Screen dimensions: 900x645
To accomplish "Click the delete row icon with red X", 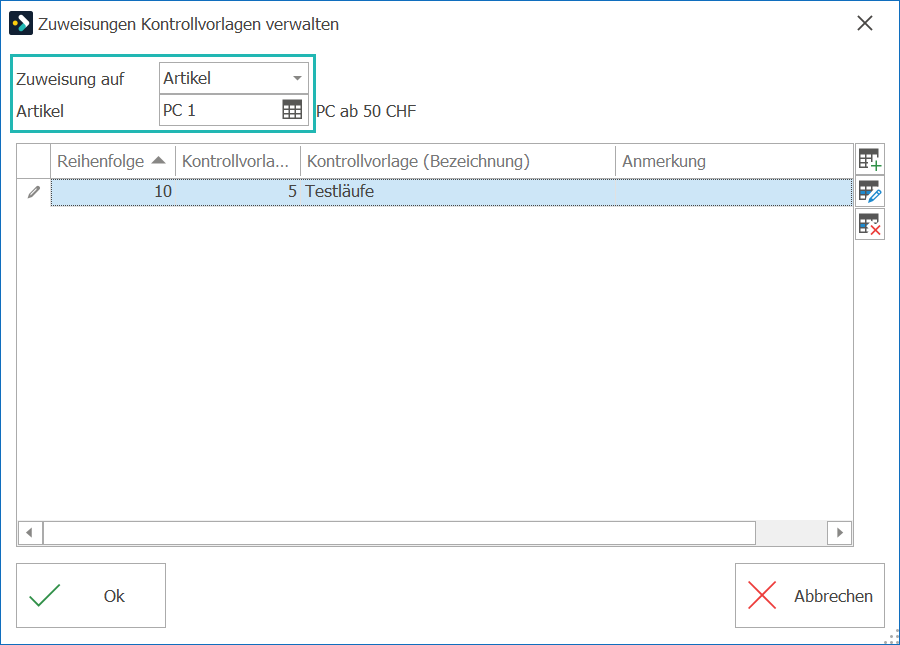I will pos(870,224).
